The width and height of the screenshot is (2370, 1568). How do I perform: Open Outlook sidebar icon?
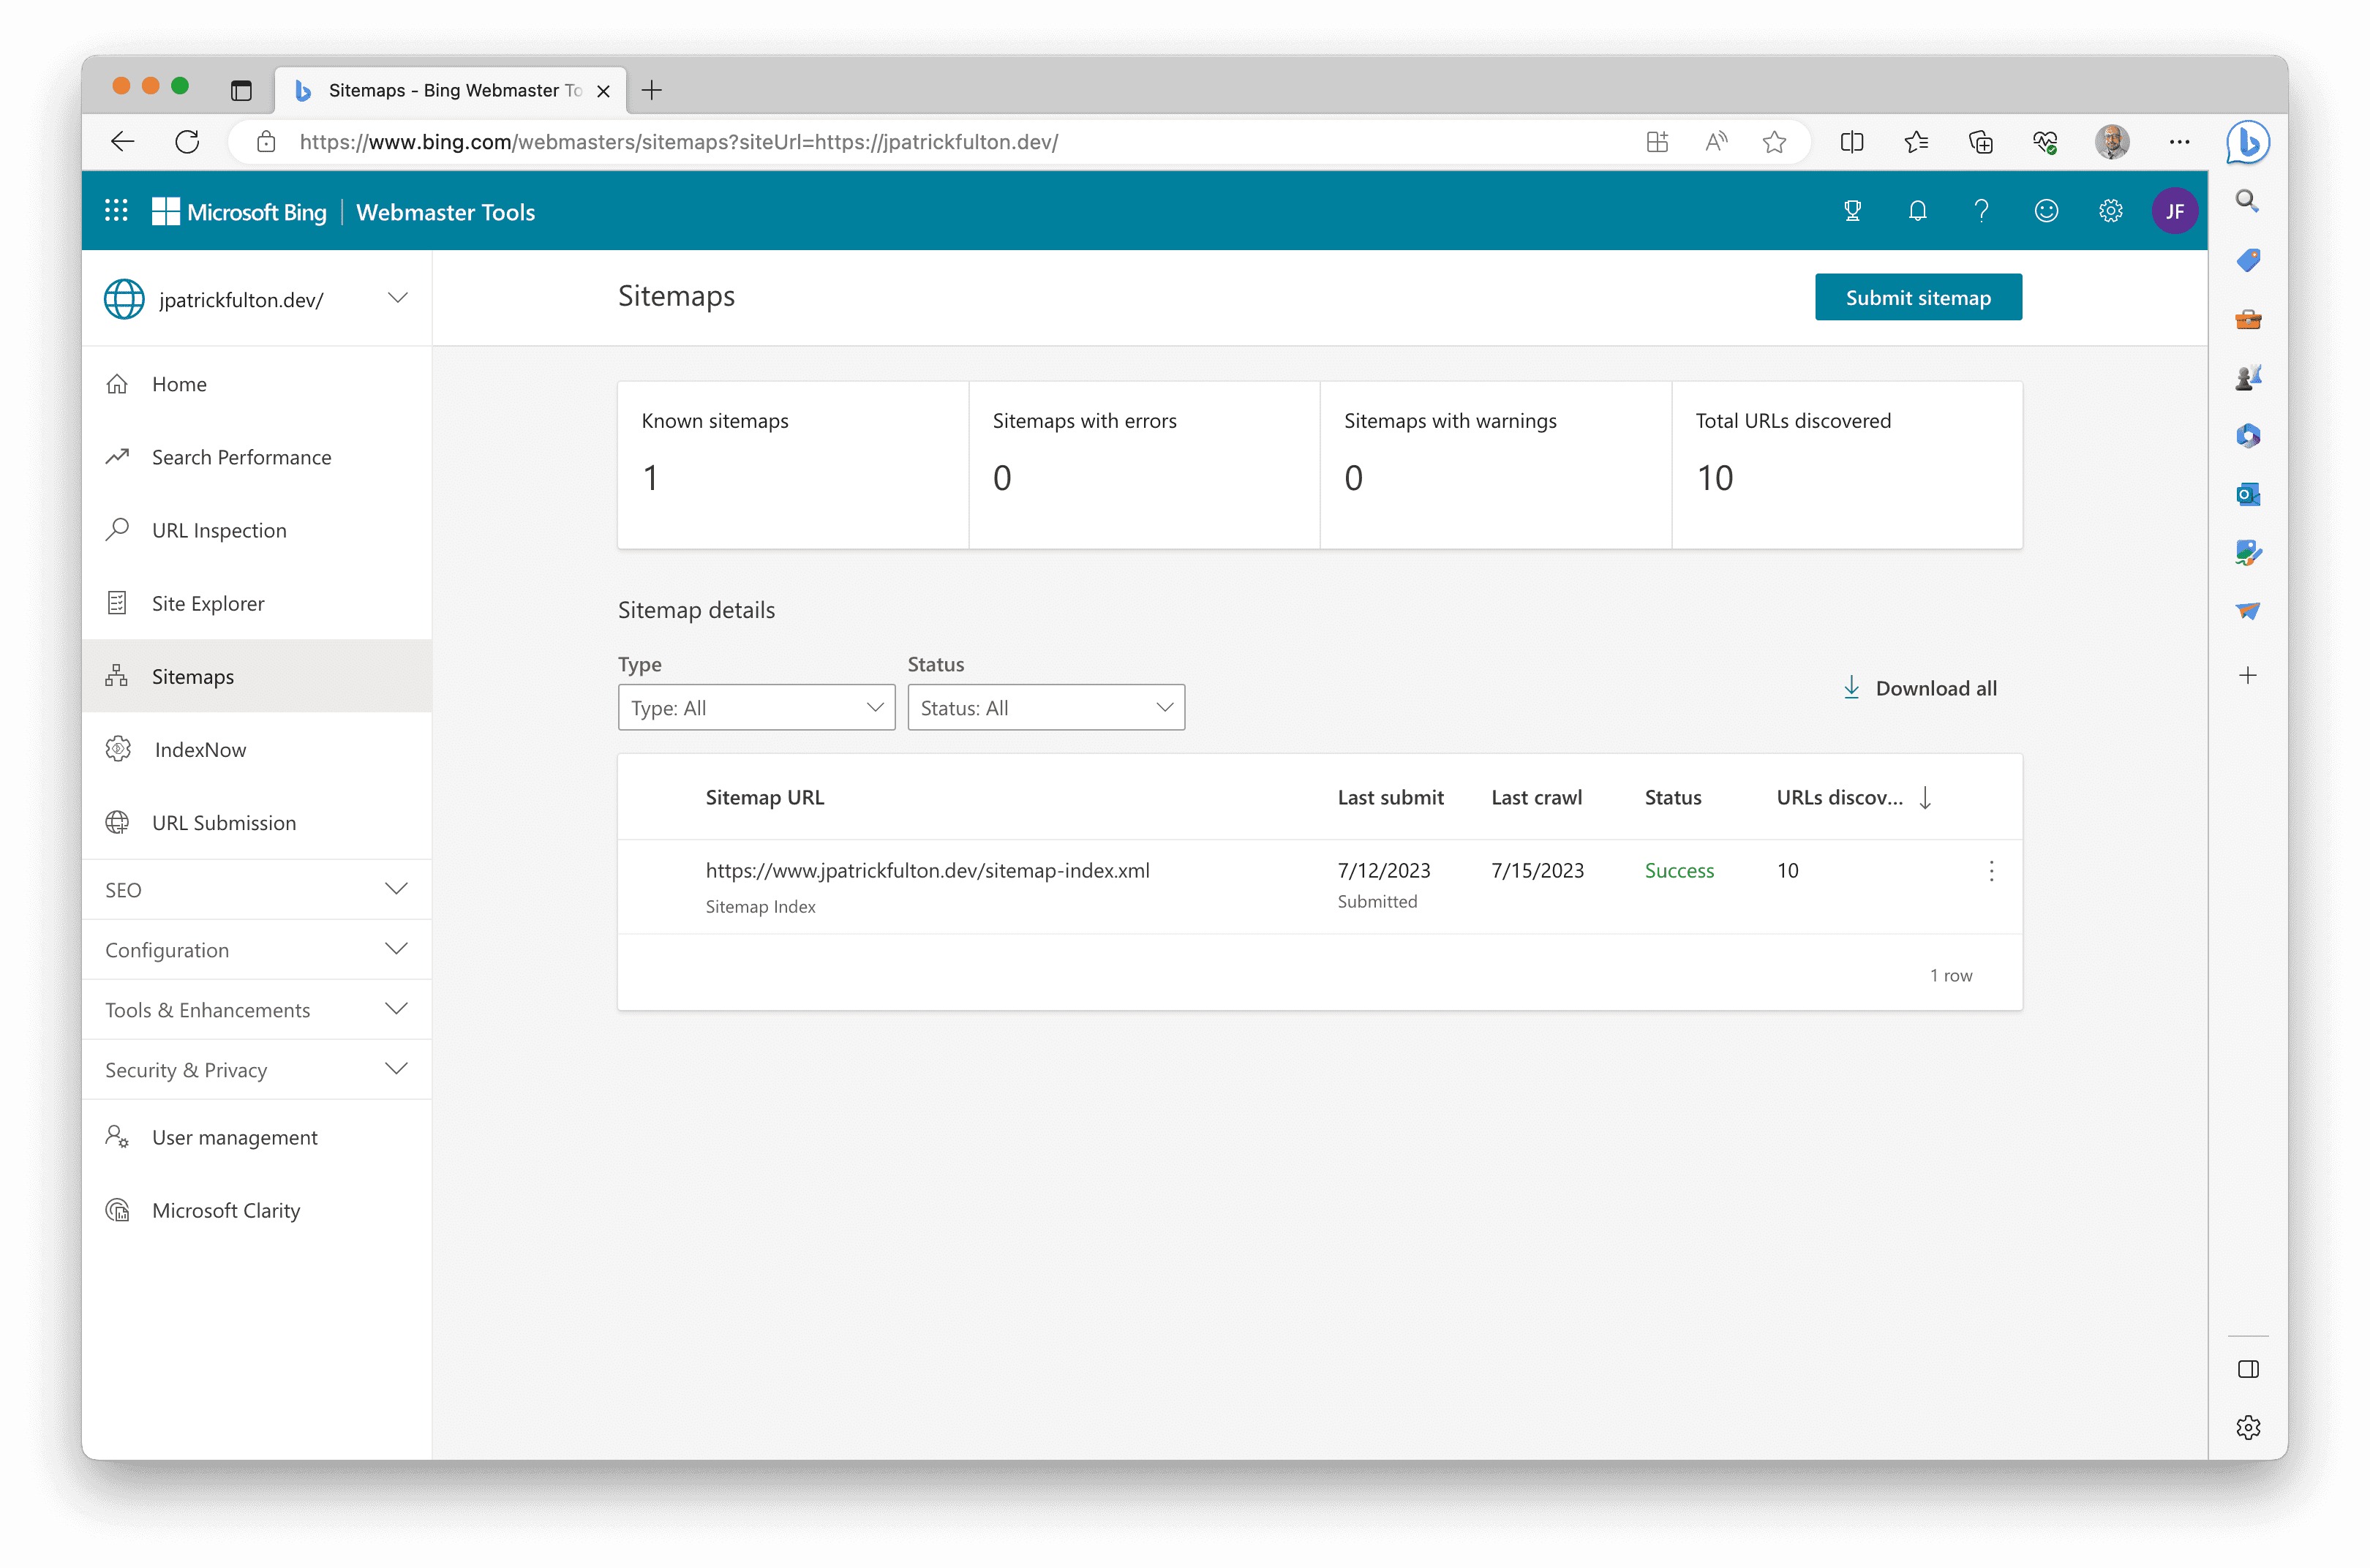pyautogui.click(x=2248, y=494)
